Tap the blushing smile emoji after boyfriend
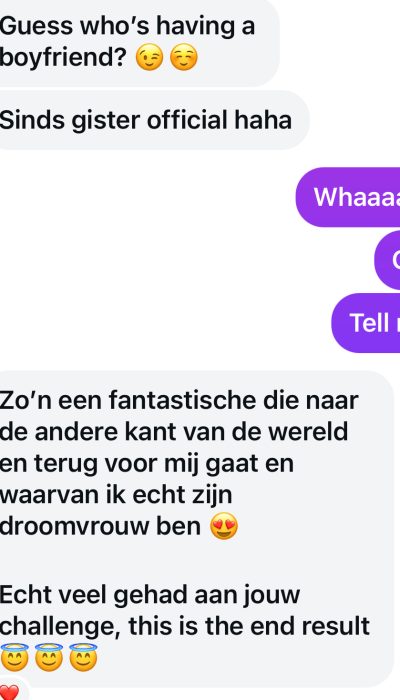The height and width of the screenshot is (700, 400). (183, 58)
